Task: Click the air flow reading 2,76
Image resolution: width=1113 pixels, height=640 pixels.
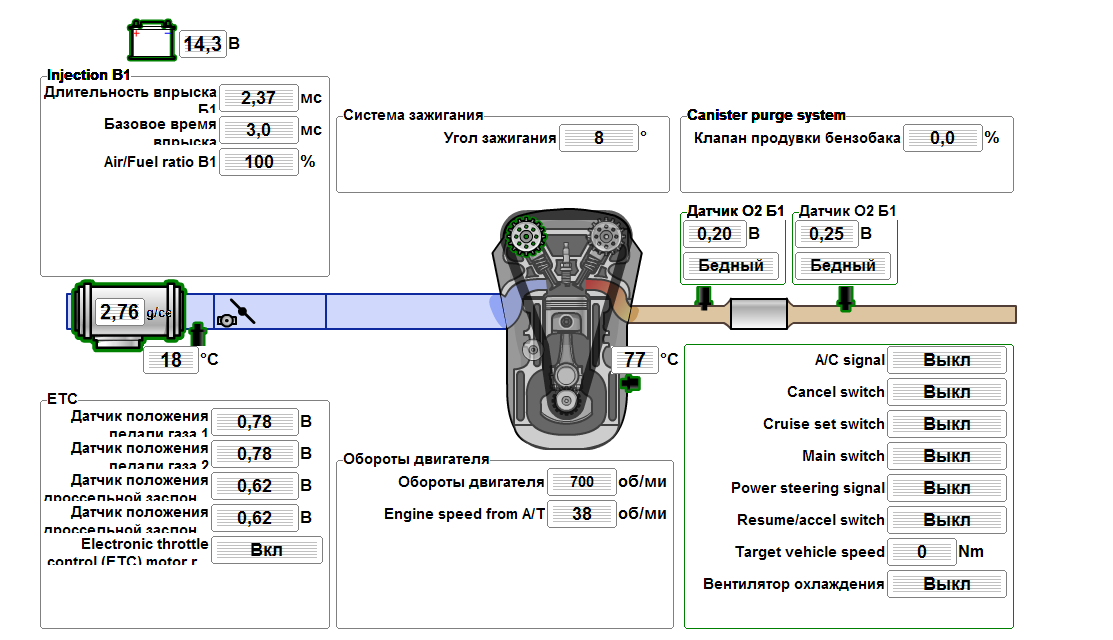Action: pos(119,312)
